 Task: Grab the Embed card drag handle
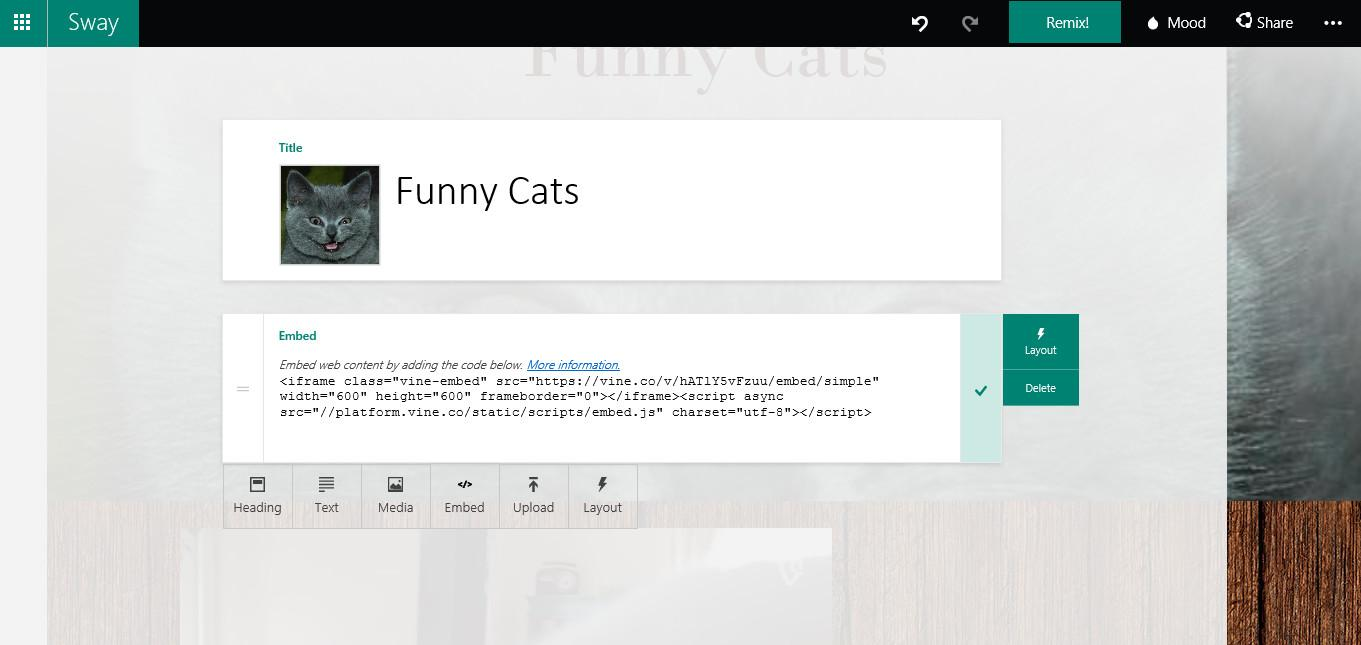click(x=243, y=389)
